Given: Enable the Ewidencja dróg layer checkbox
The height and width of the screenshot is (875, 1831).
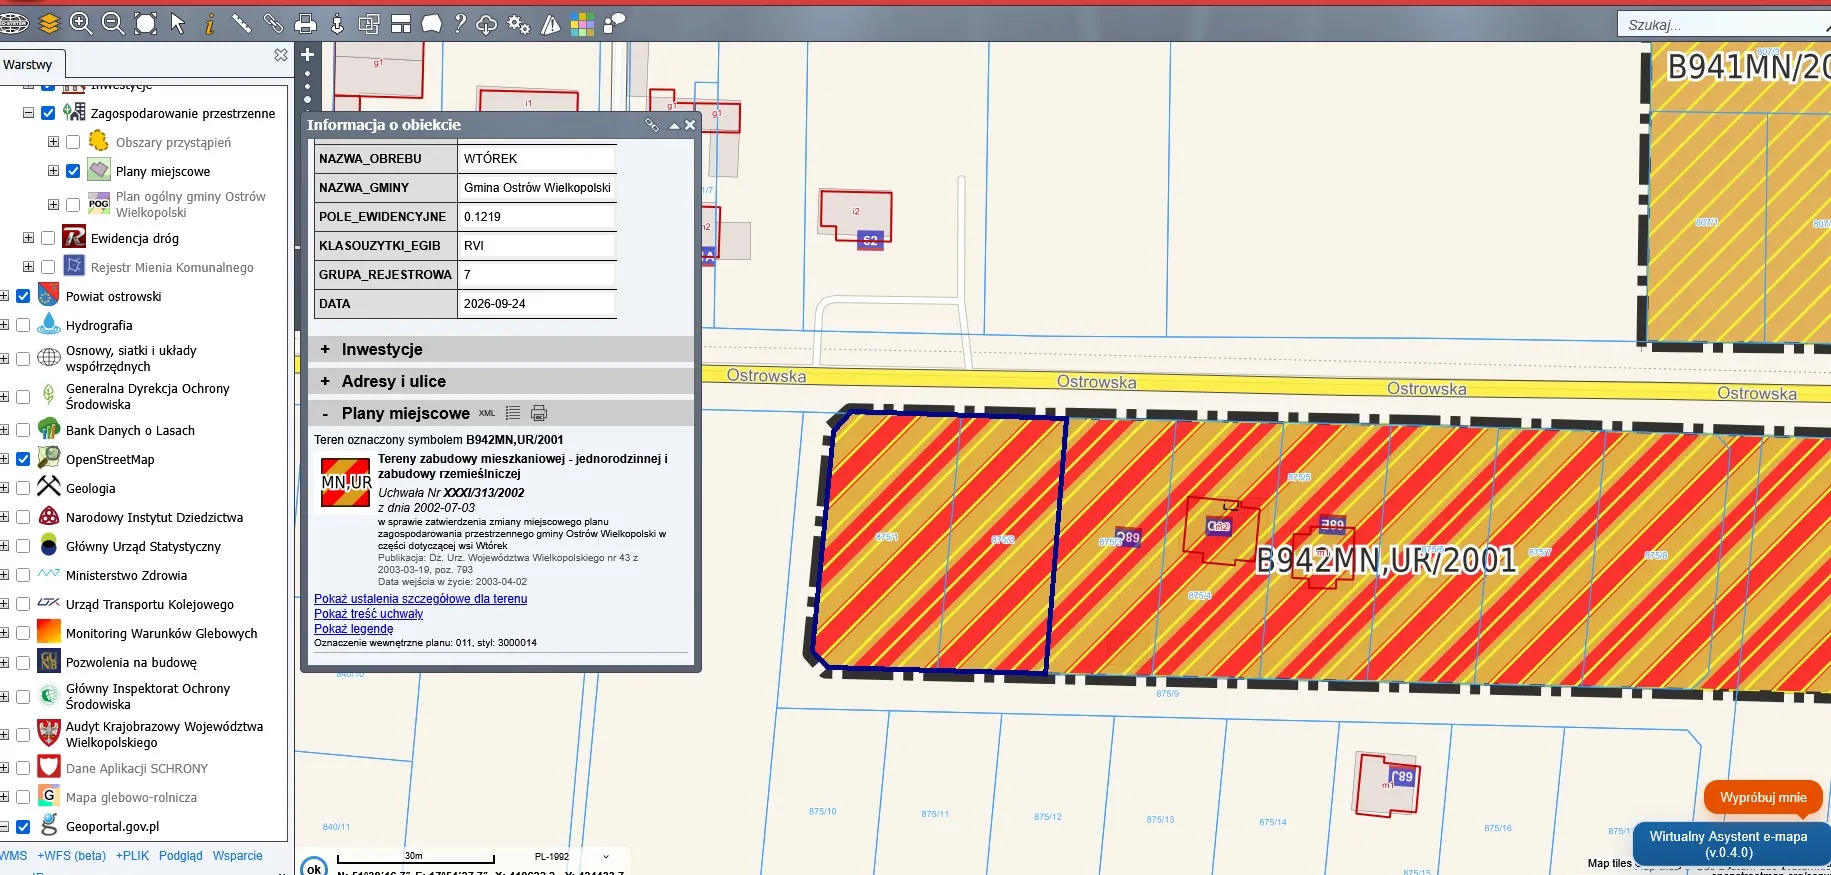Looking at the screenshot, I should [x=48, y=238].
